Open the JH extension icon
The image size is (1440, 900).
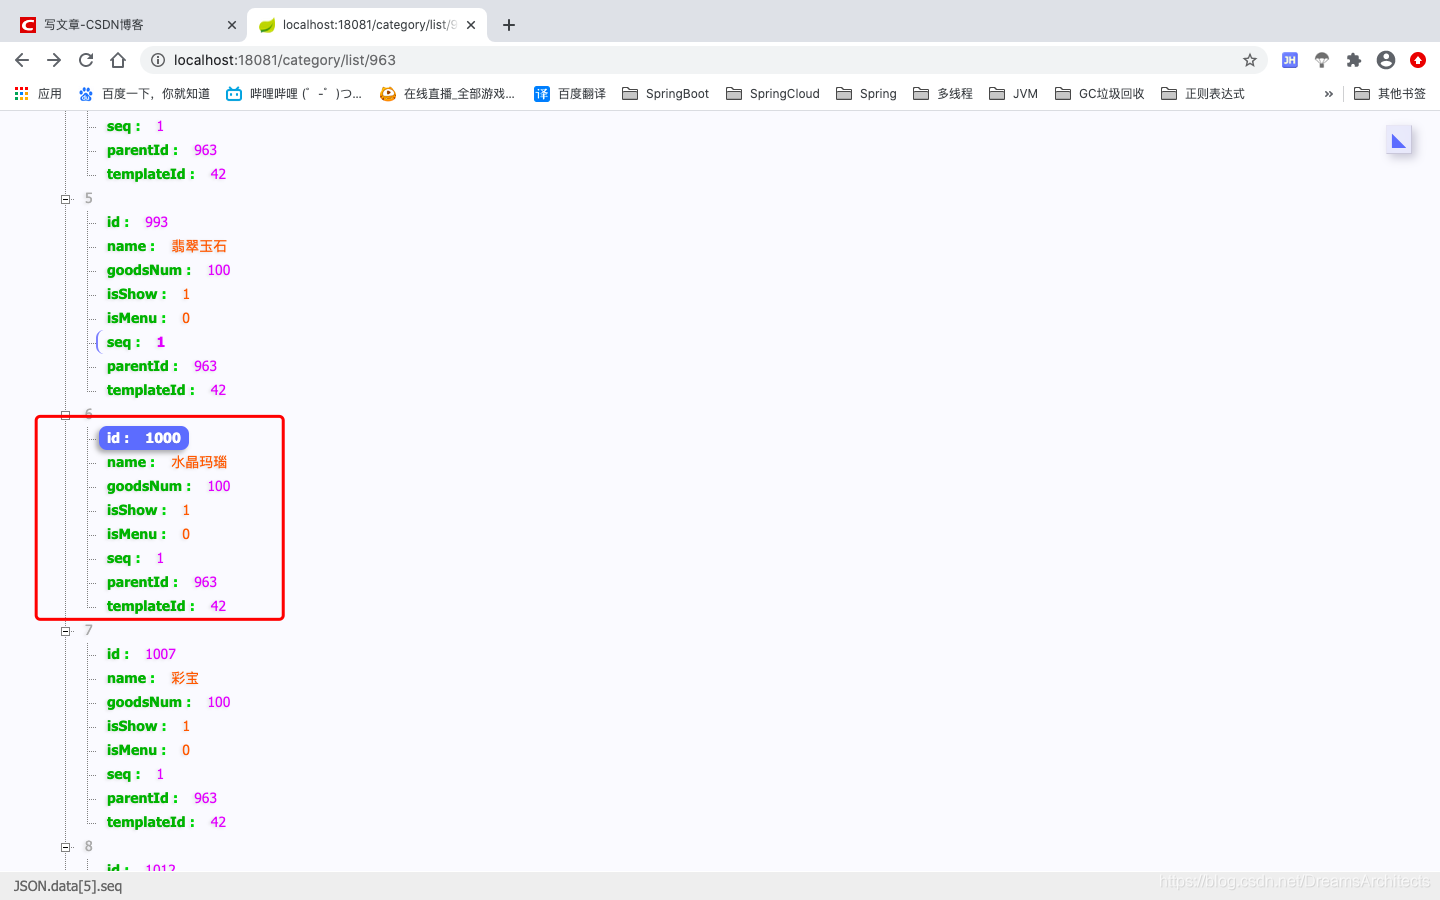[1290, 60]
